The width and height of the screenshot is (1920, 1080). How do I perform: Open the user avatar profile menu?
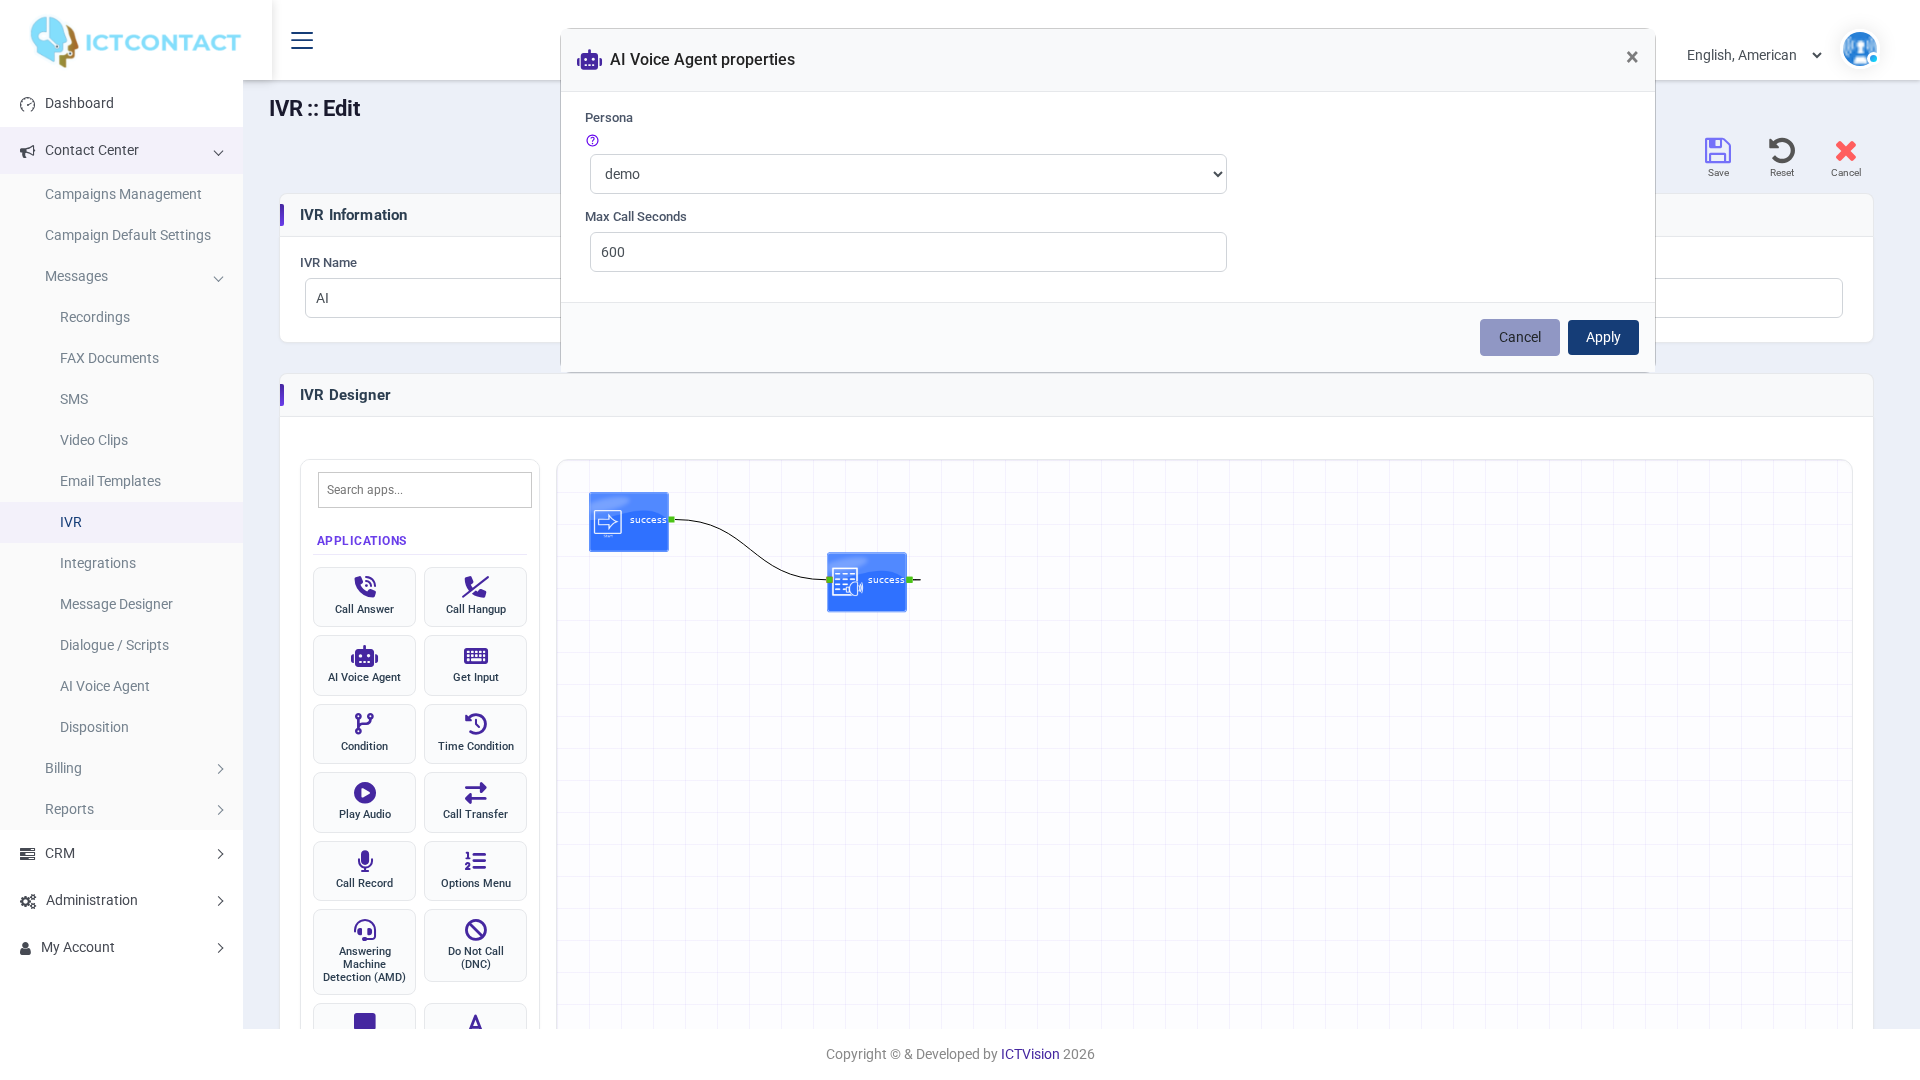[x=1860, y=48]
